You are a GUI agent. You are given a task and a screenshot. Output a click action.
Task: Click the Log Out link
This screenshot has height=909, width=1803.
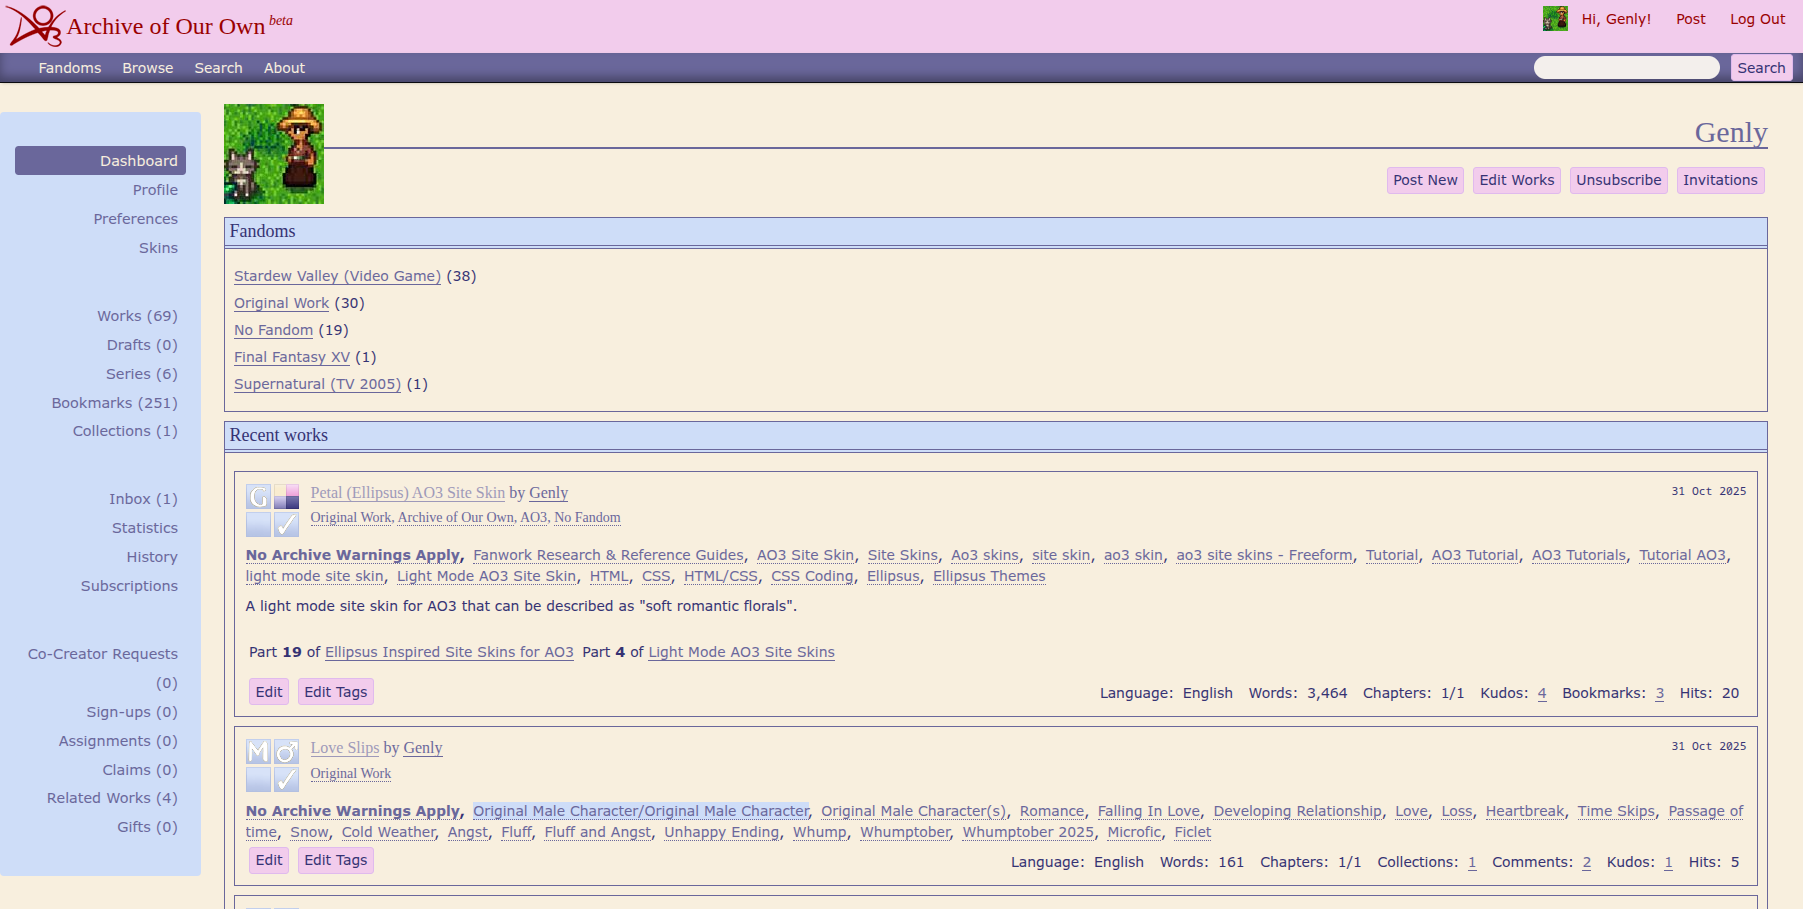coord(1757,19)
